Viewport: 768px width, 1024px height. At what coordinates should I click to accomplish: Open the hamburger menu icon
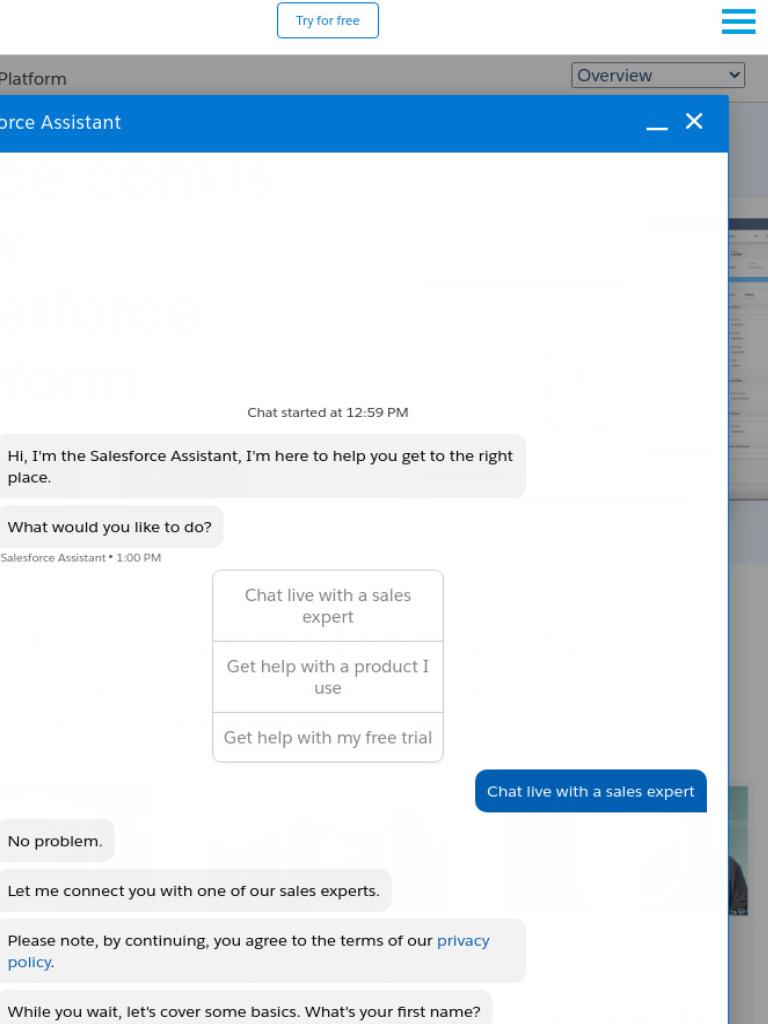739,21
